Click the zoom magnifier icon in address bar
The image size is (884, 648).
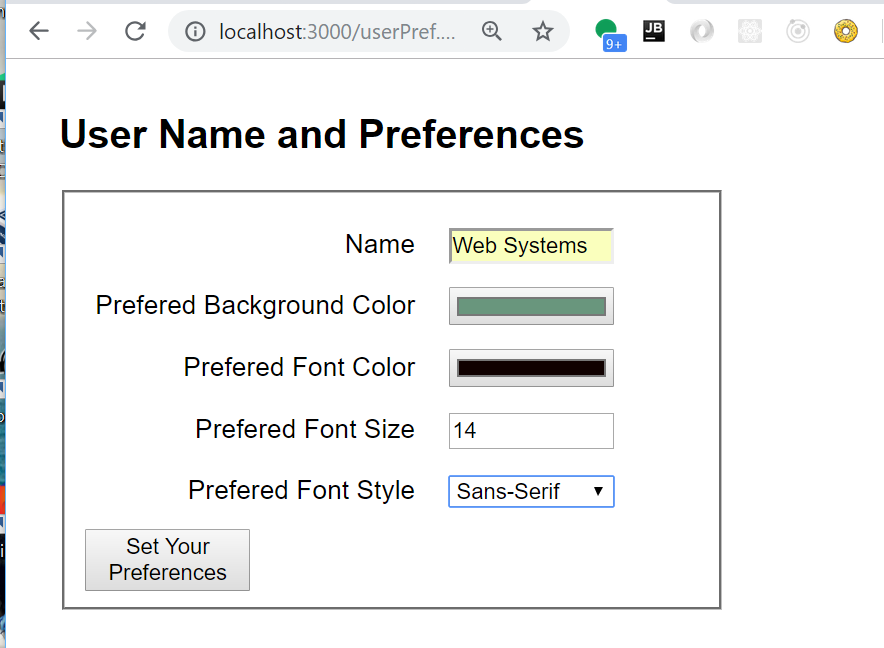click(492, 31)
